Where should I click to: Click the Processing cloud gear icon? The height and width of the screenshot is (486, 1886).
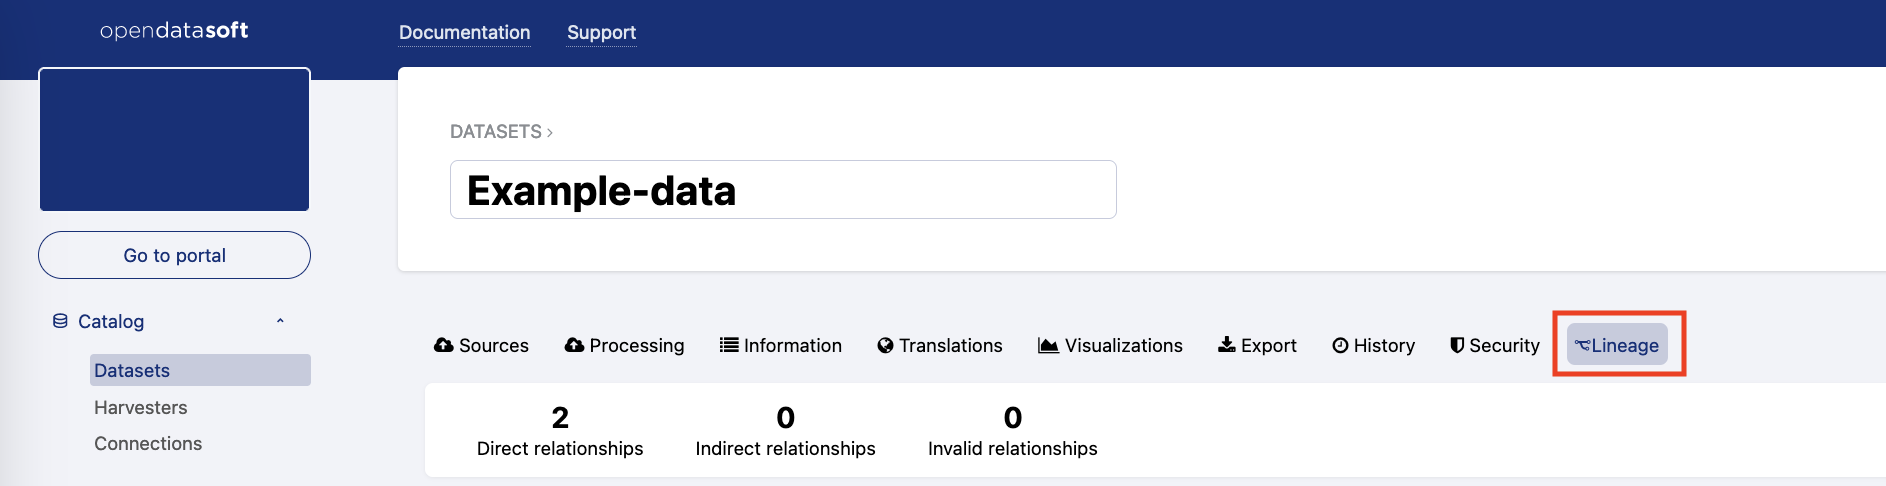pos(574,345)
